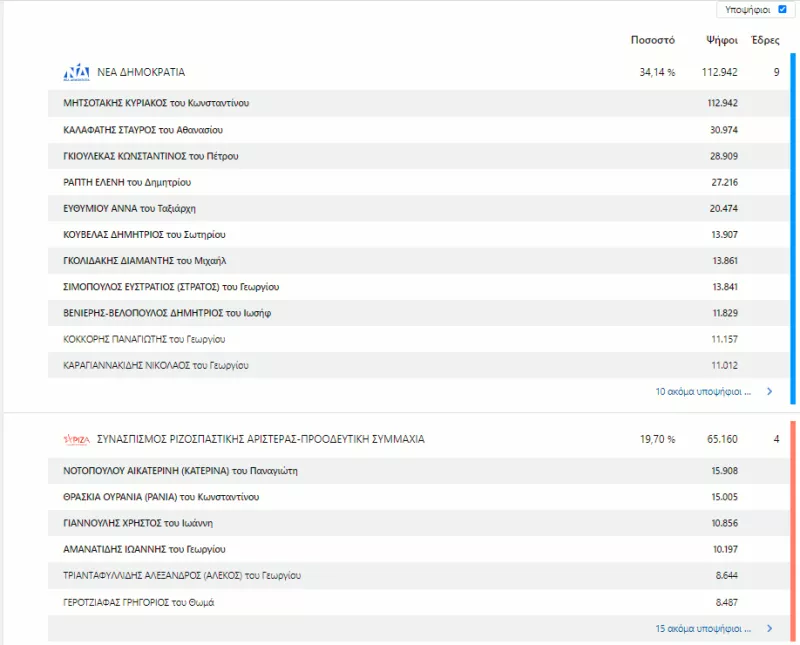Select candidate ΓΙΑΝΝΟΥΛΗΣ ΧΡΗΣΤΟΣ row

pos(418,523)
